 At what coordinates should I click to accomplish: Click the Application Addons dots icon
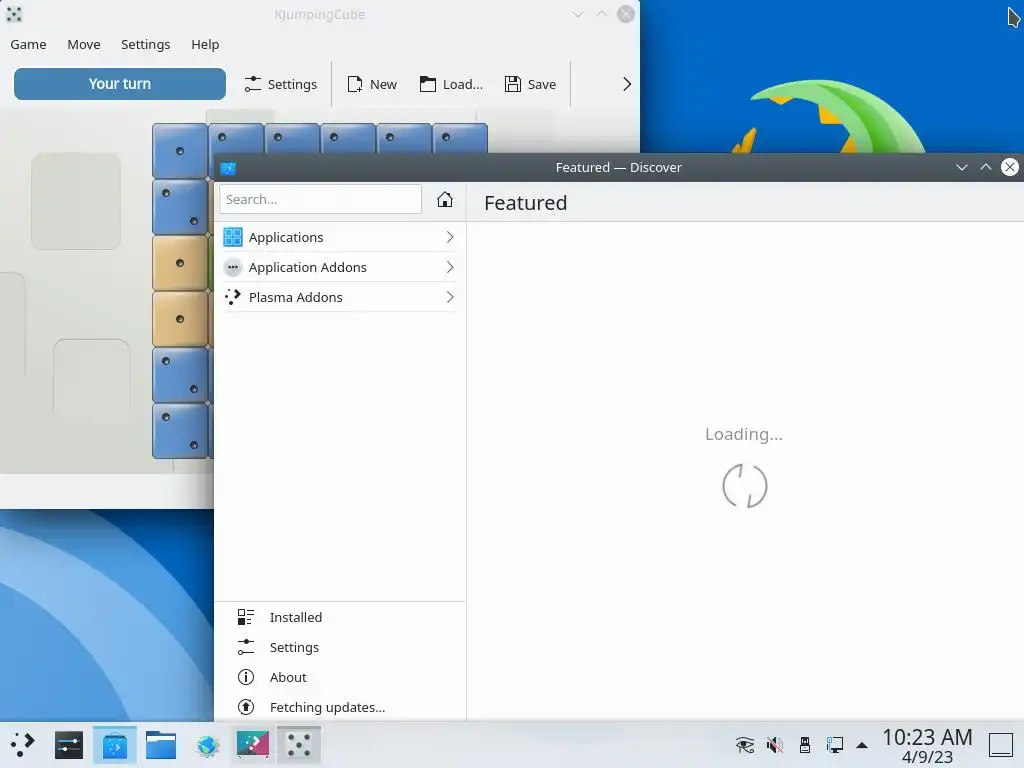(x=232, y=267)
